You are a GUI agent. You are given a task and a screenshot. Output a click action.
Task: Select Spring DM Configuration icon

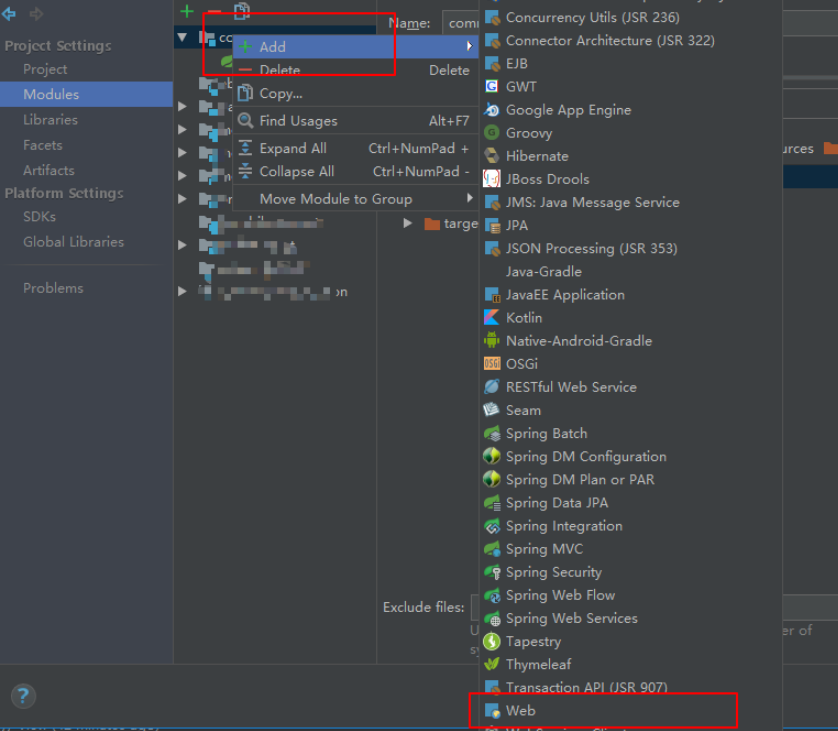pyautogui.click(x=492, y=456)
